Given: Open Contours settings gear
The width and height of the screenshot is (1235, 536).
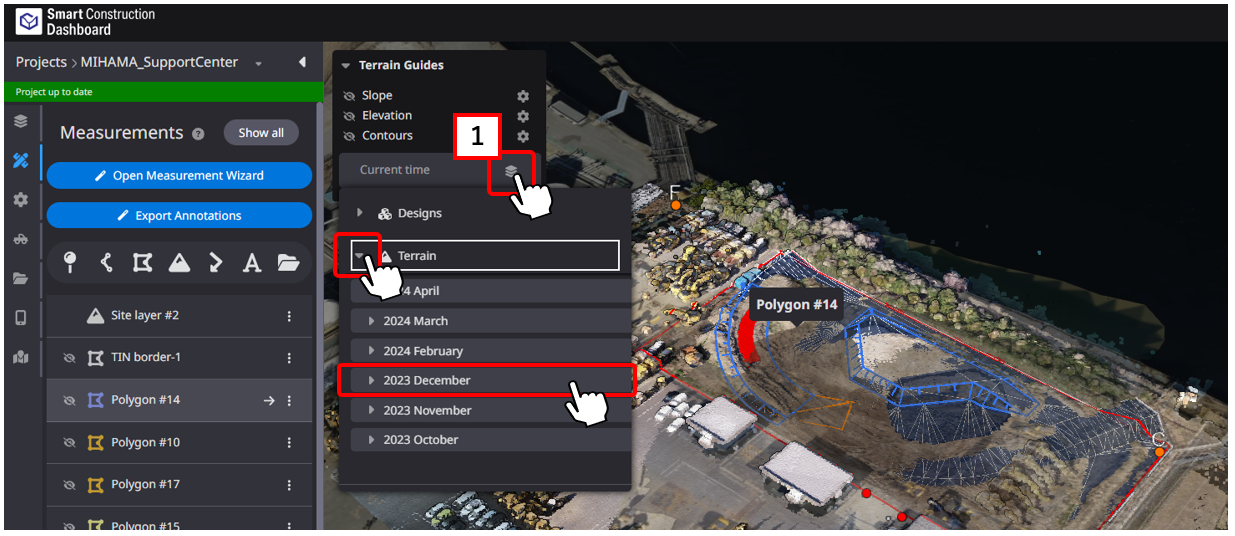Looking at the screenshot, I should point(523,136).
